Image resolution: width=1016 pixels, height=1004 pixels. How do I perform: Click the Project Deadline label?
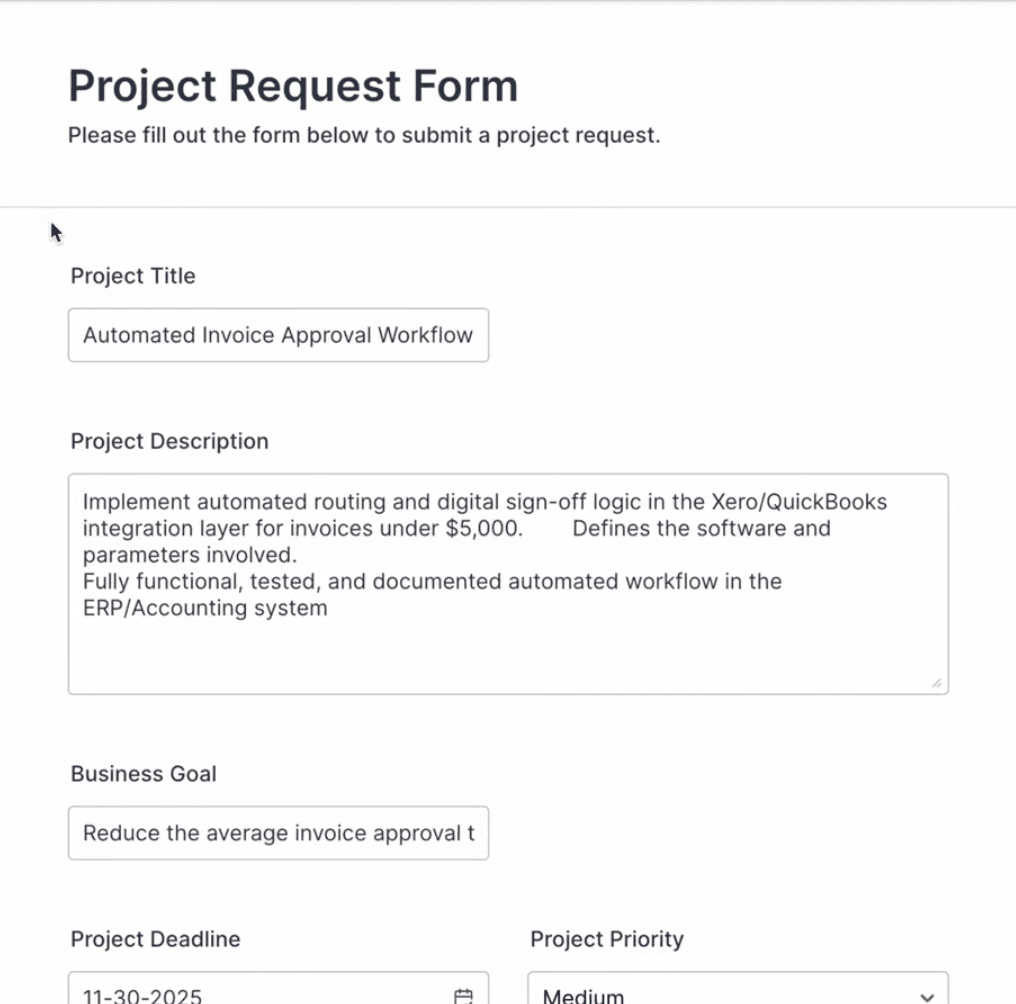point(155,939)
